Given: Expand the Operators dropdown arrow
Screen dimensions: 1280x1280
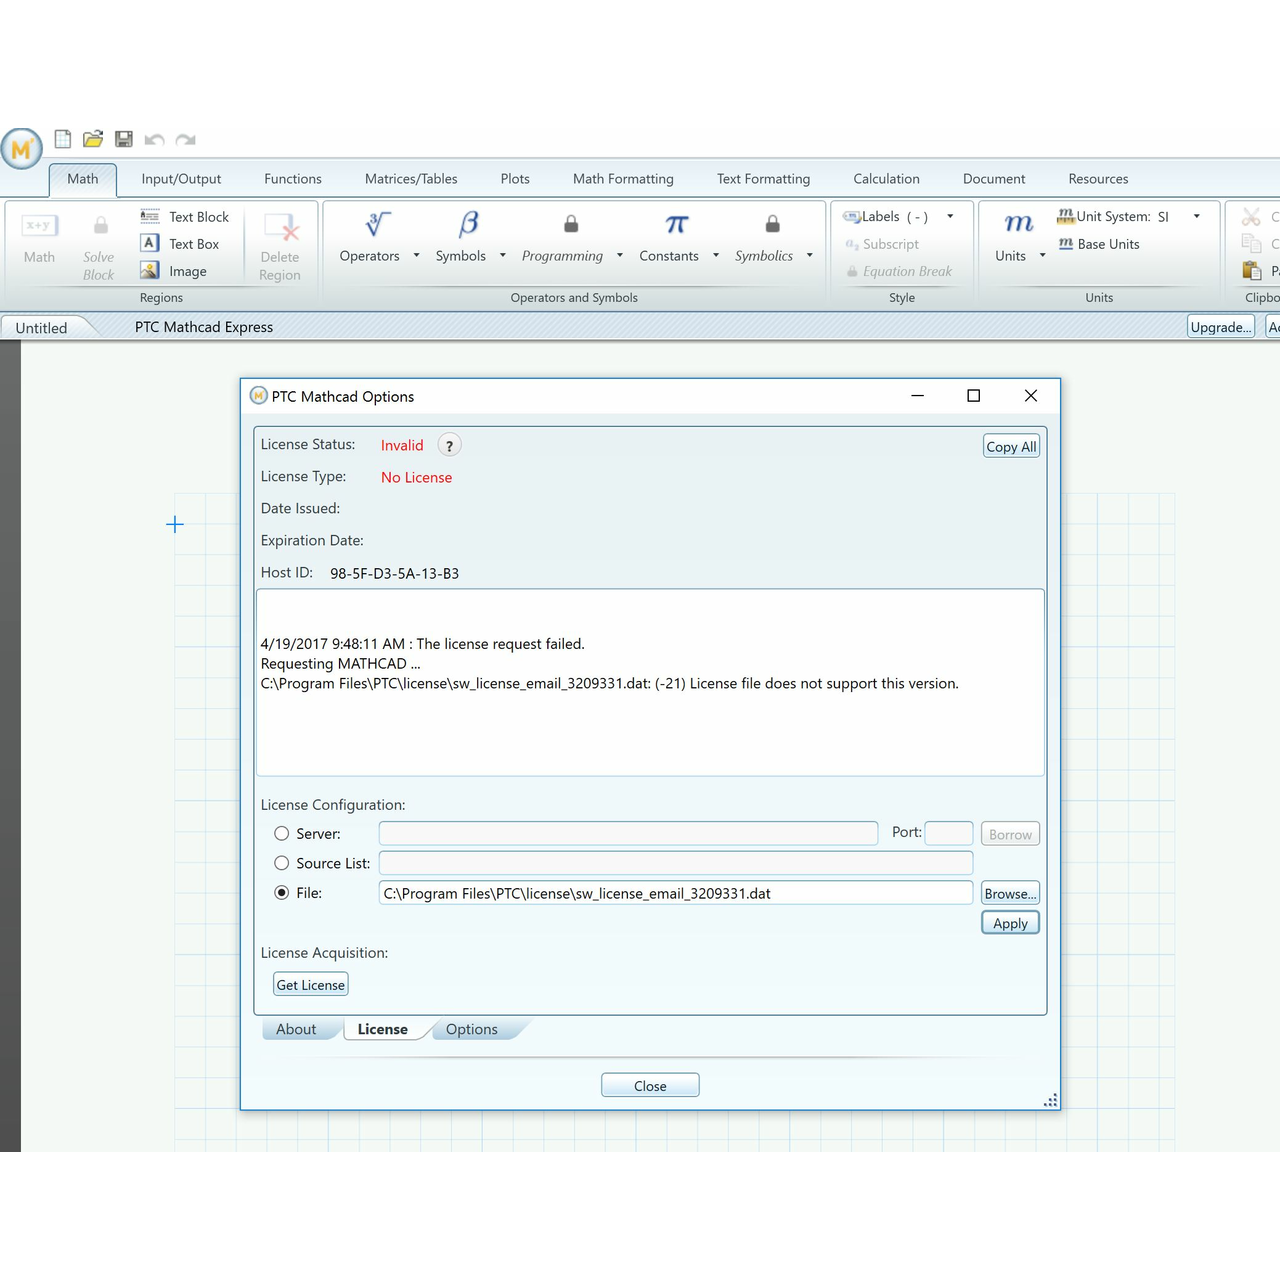Looking at the screenshot, I should pos(416,256).
